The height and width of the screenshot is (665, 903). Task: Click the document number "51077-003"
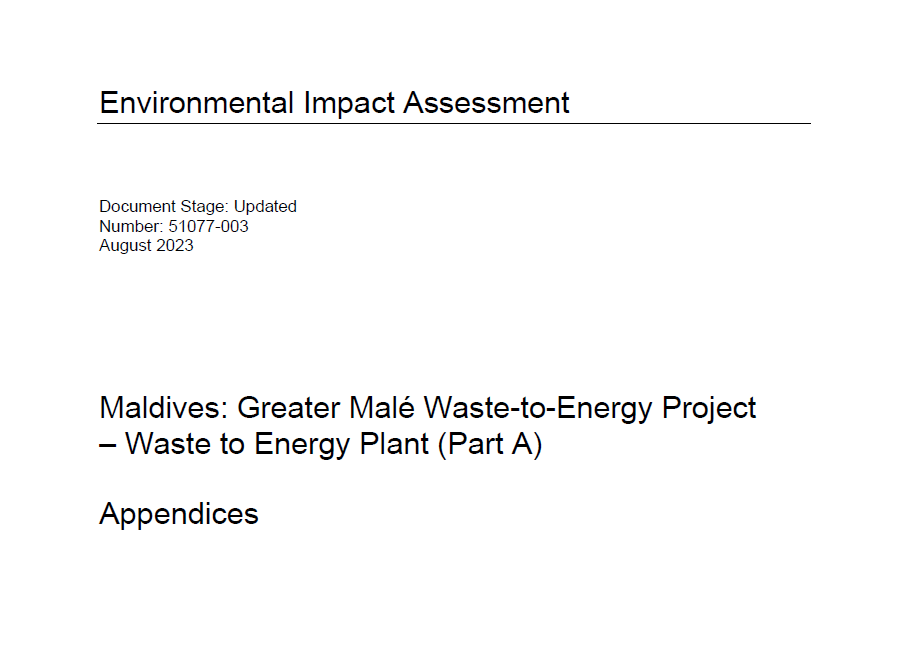click(x=209, y=227)
